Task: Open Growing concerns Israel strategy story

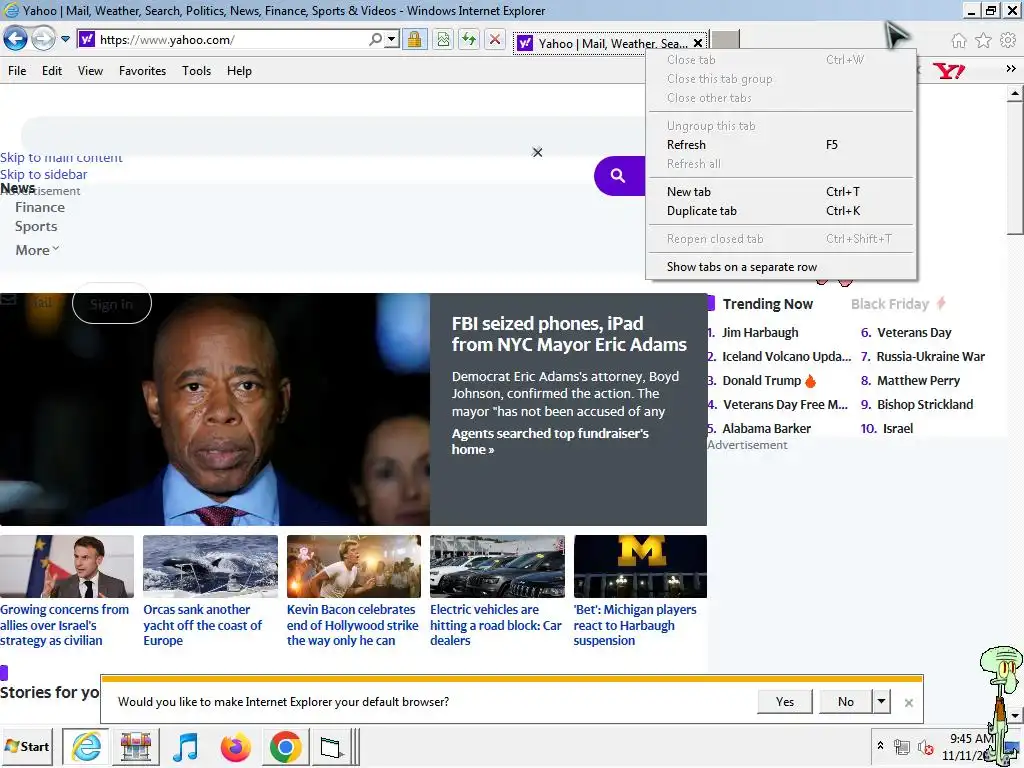Action: tap(65, 625)
